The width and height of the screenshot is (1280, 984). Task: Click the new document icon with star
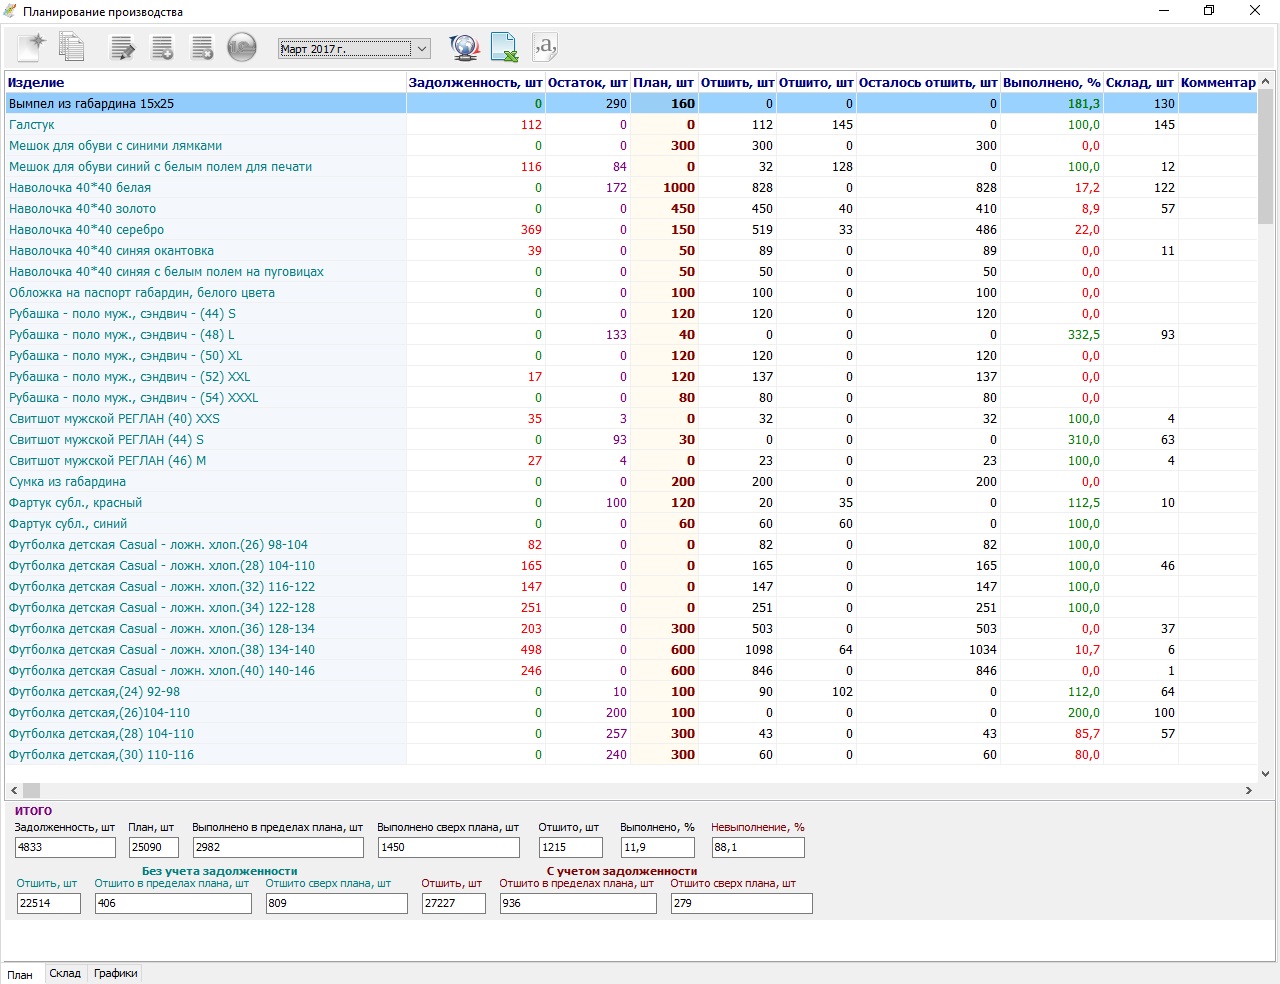[x=32, y=47]
